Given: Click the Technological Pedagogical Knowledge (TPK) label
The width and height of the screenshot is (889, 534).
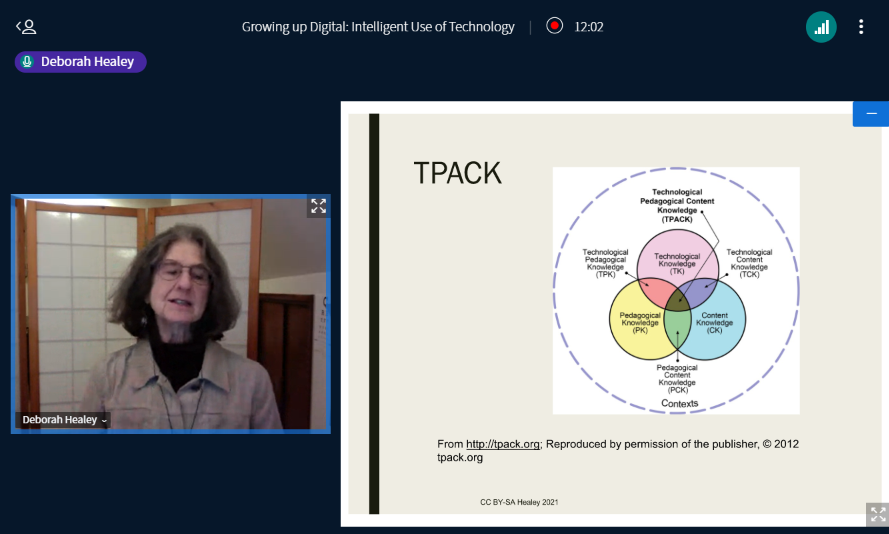Looking at the screenshot, I should [605, 263].
